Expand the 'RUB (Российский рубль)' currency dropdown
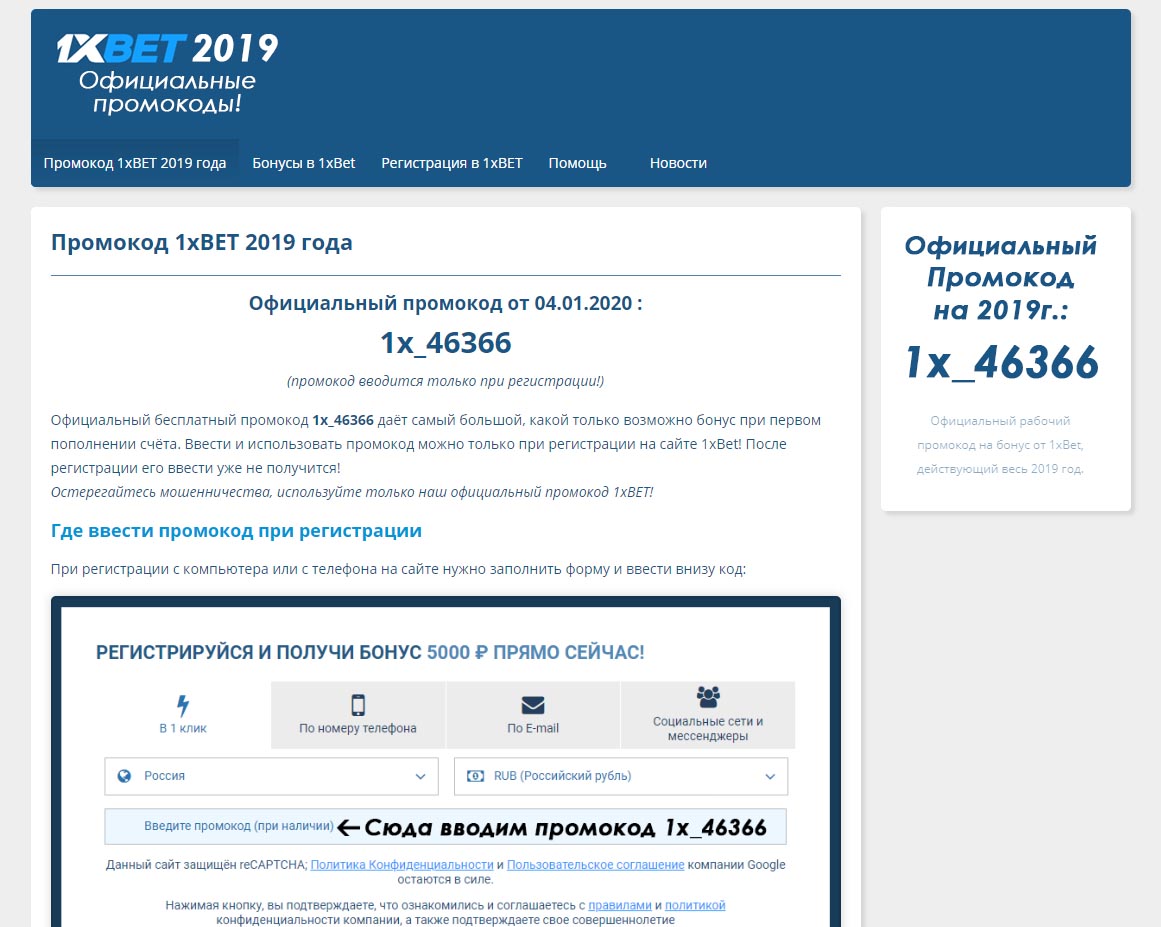 tap(620, 776)
